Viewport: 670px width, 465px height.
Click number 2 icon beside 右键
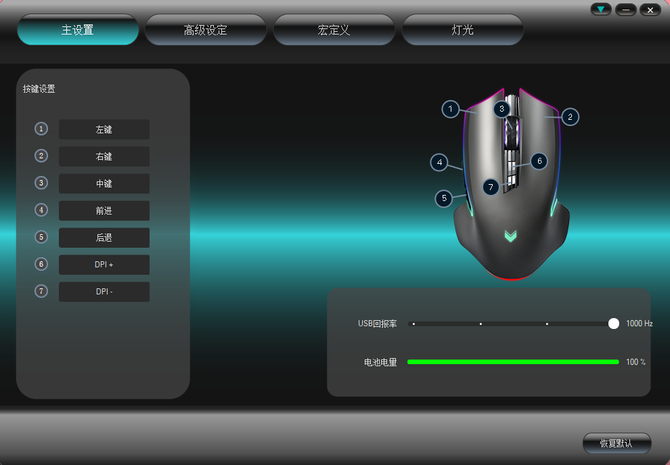pyautogui.click(x=41, y=156)
